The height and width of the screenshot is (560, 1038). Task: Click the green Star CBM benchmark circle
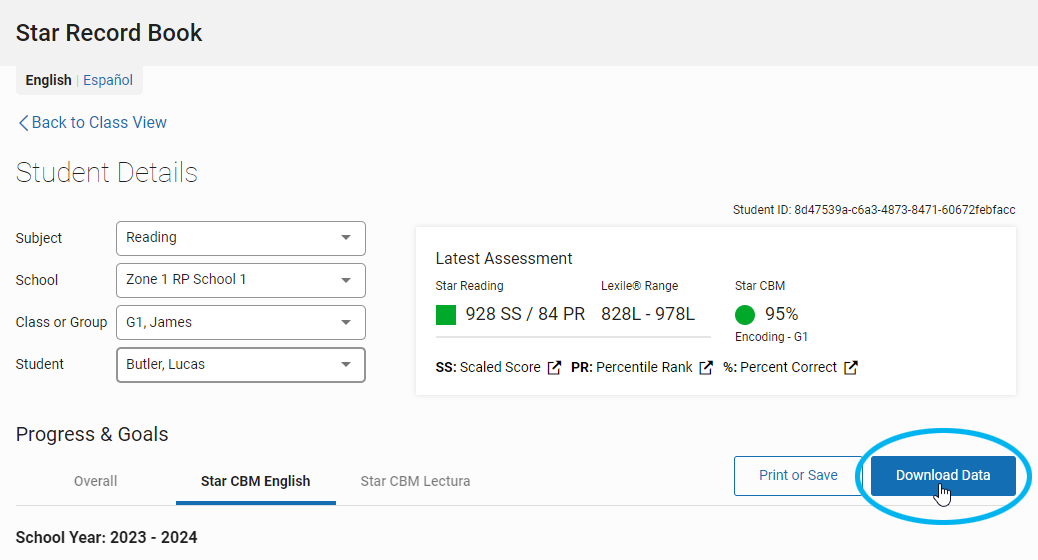click(x=745, y=314)
